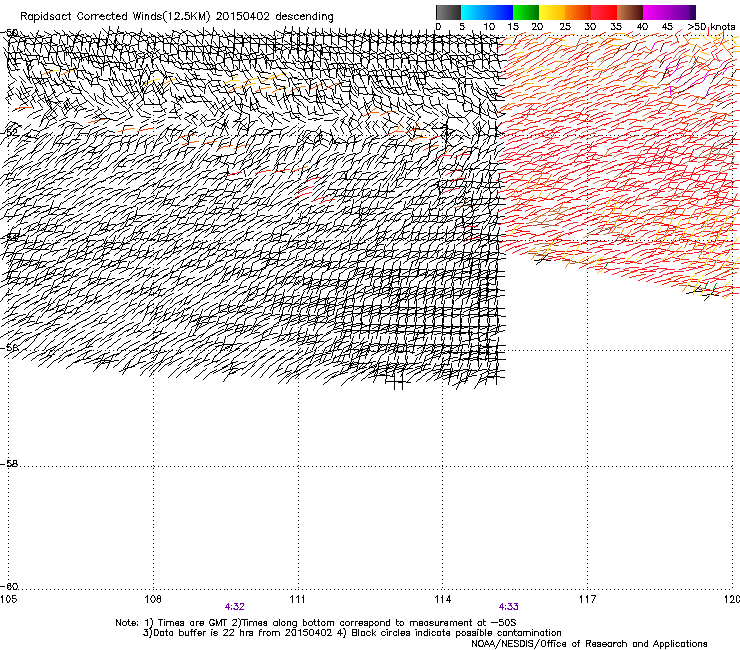
Task: Click the '111' longitude axis label
Action: [x=297, y=599]
